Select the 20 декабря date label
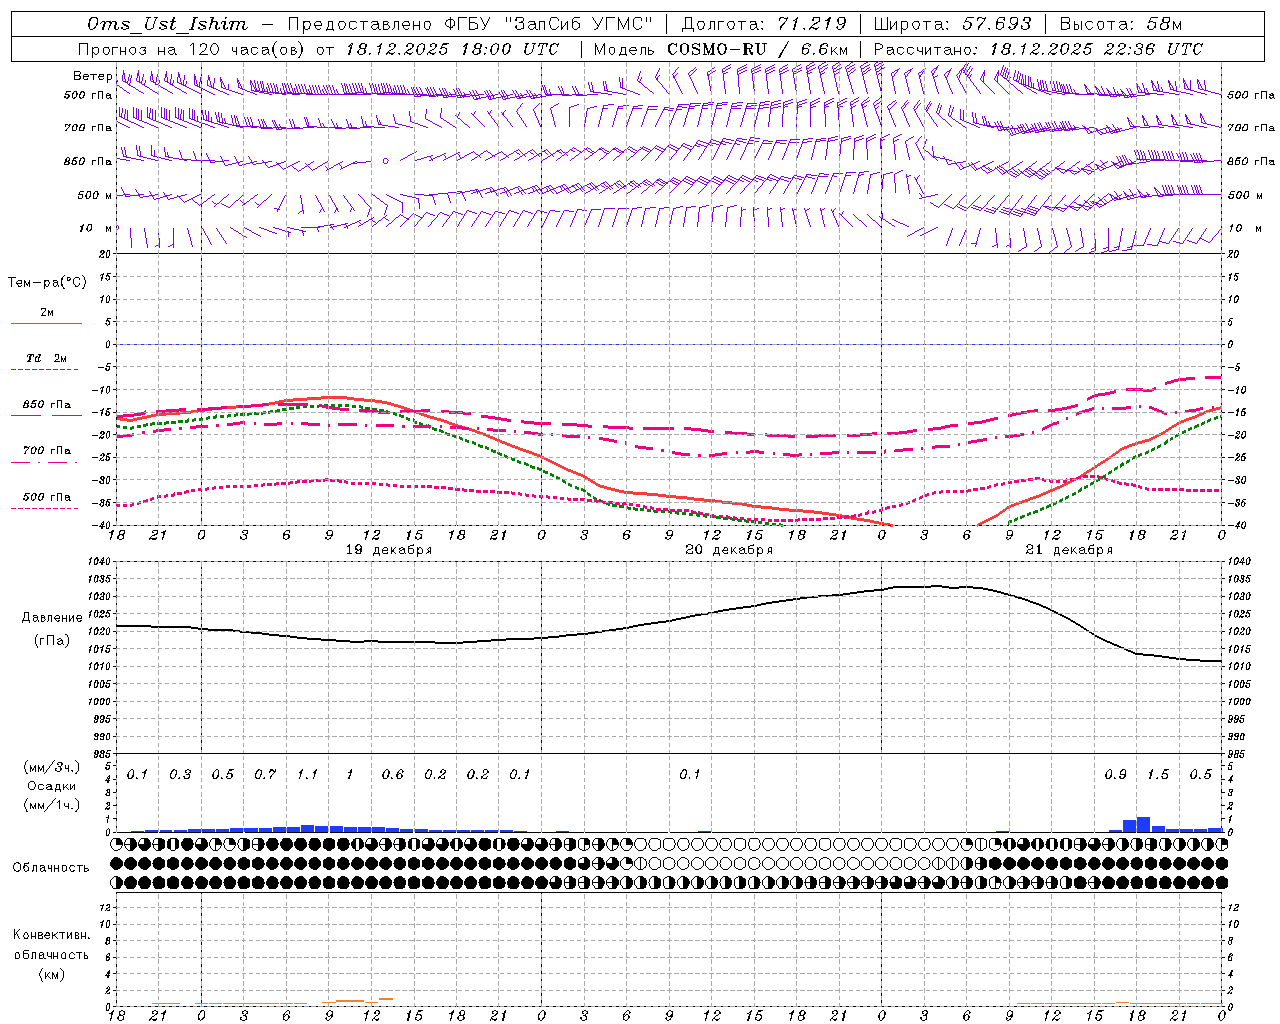1280x1024 pixels. click(728, 549)
